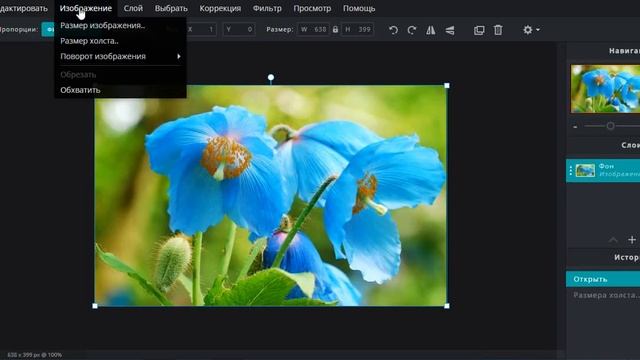This screenshot has width=640, height=360.
Task: Undo the last action with the undo arrow
Action: click(x=393, y=30)
